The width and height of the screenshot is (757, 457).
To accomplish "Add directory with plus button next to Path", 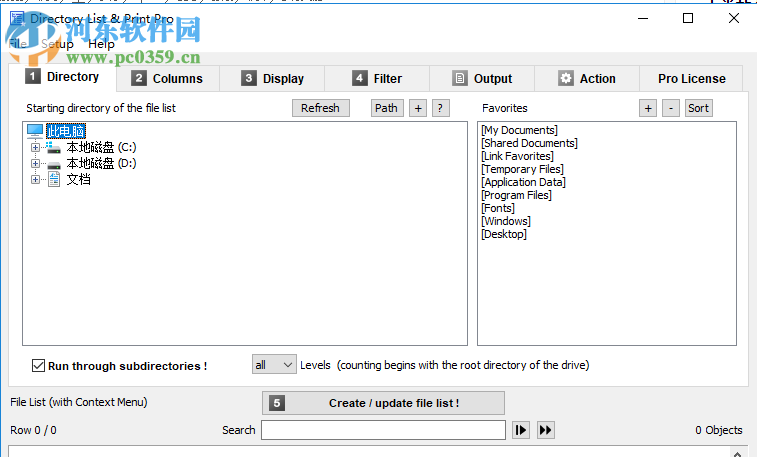I will (418, 108).
